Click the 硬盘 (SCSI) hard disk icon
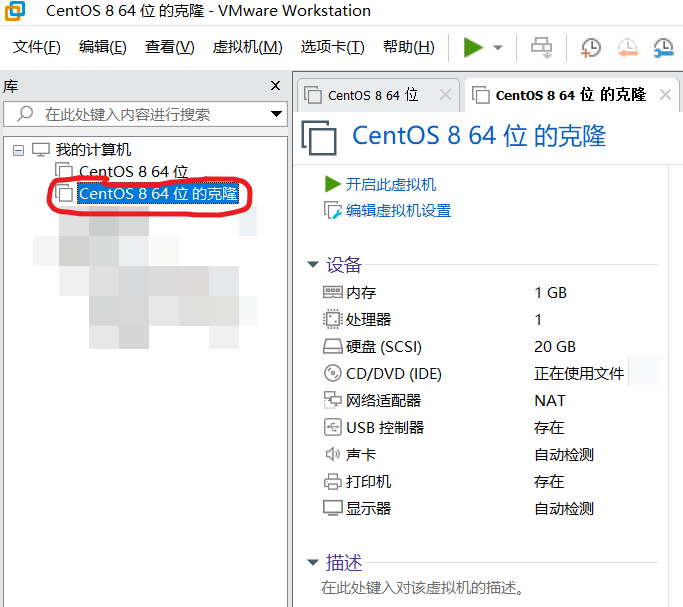This screenshot has width=683, height=607. pos(333,347)
